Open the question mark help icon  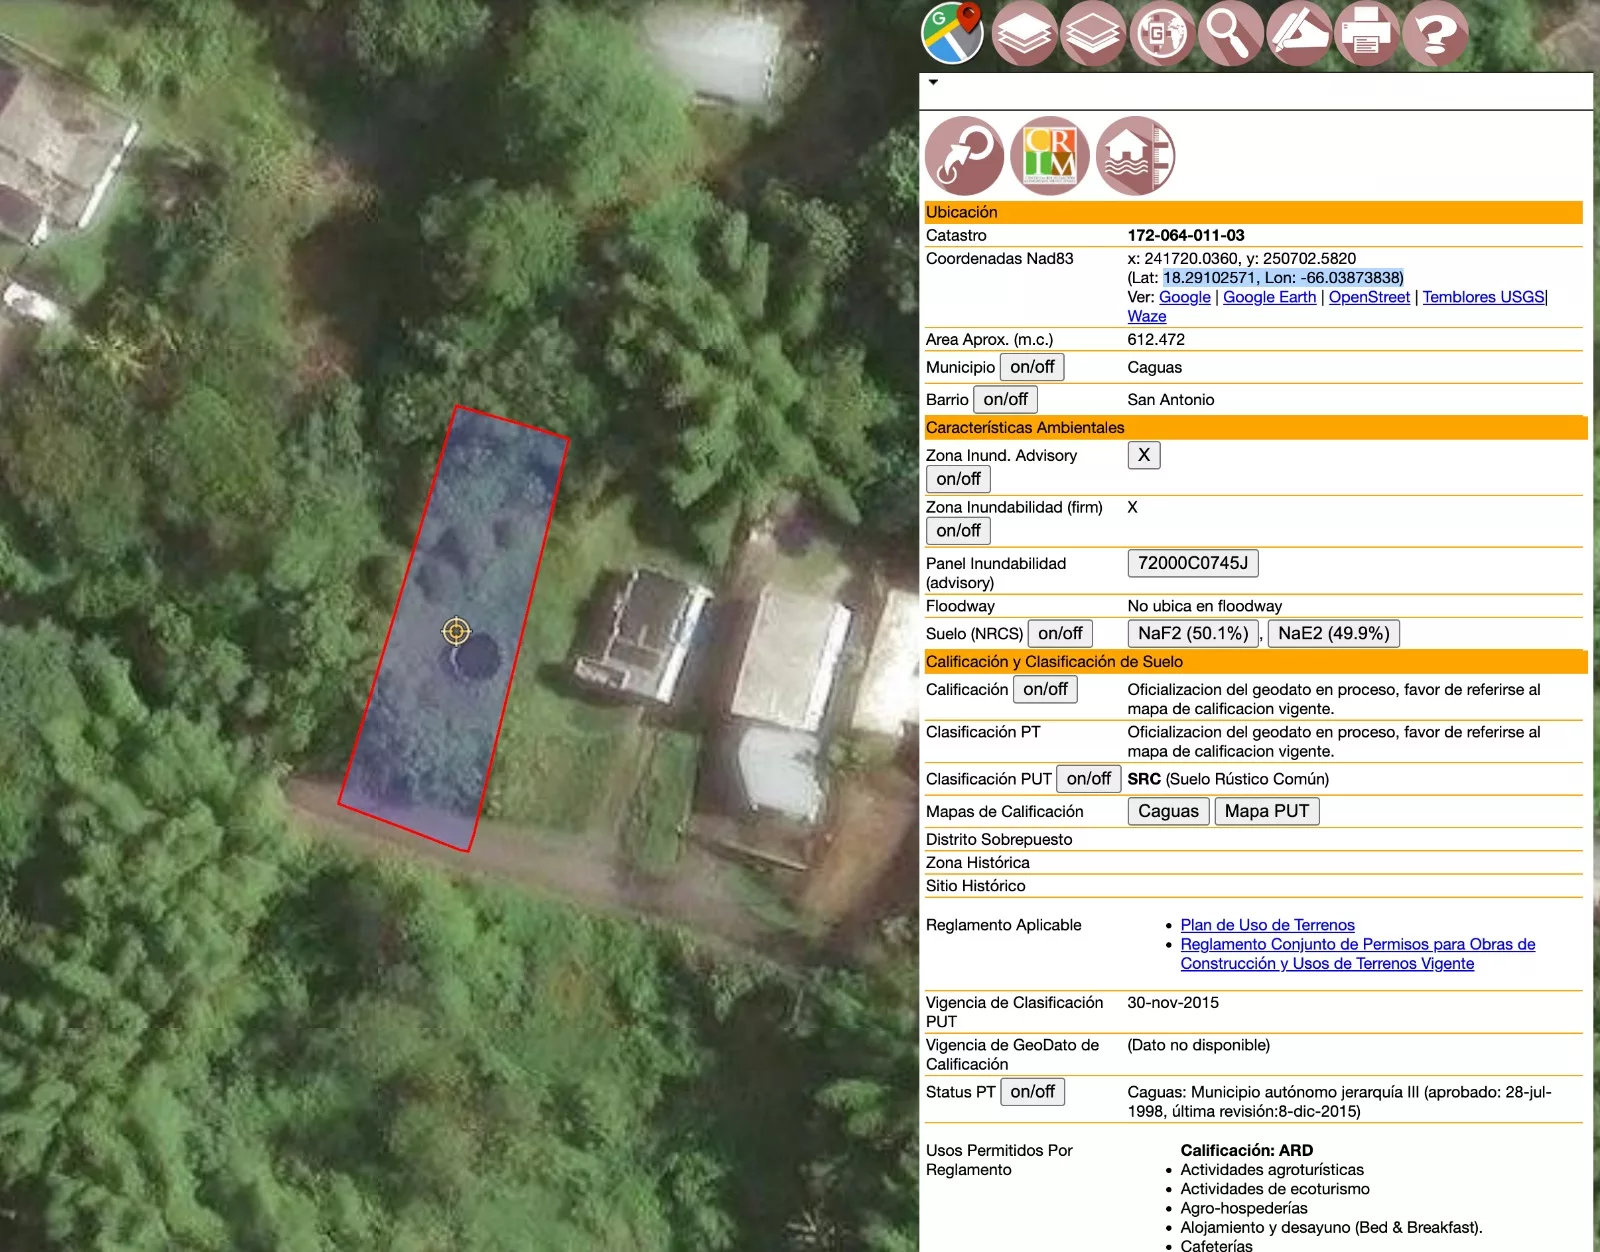(1435, 34)
